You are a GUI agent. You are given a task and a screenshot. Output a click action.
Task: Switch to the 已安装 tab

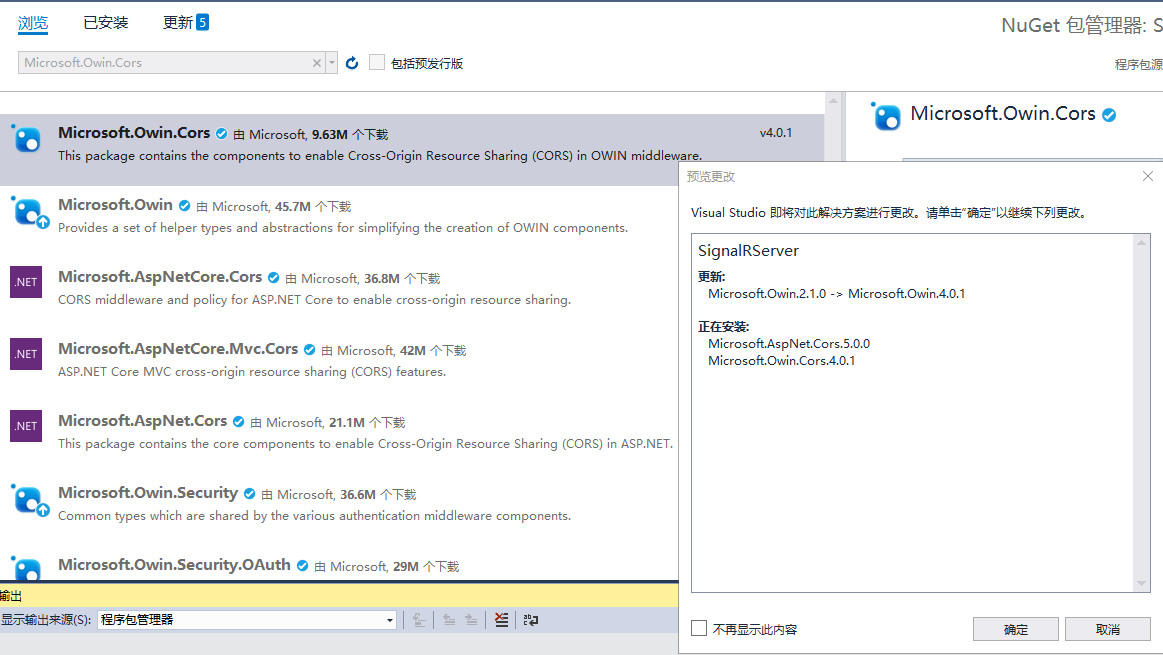[x=105, y=22]
